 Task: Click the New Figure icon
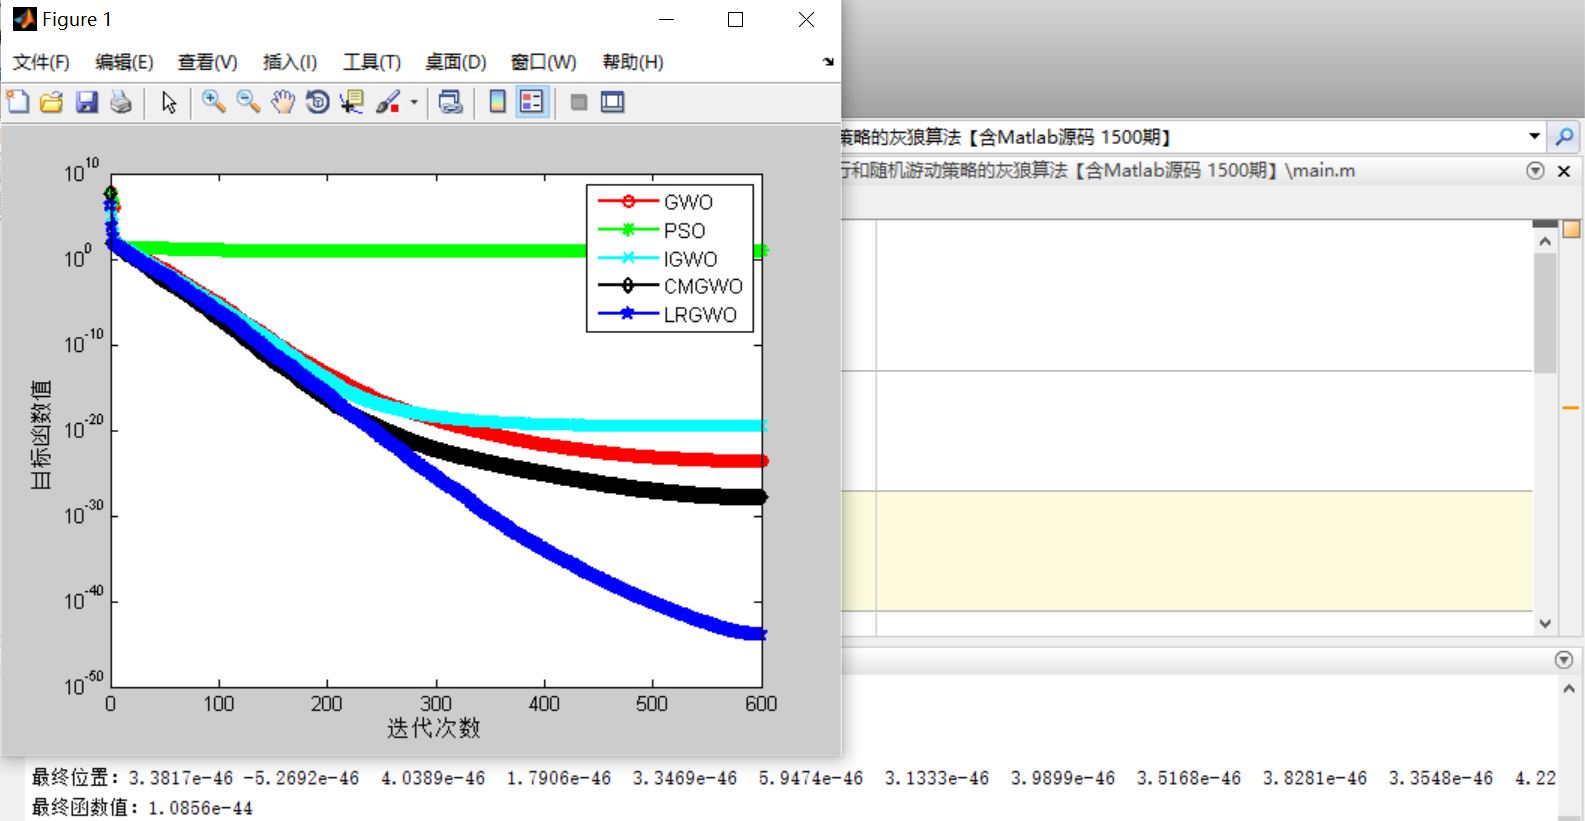point(18,102)
